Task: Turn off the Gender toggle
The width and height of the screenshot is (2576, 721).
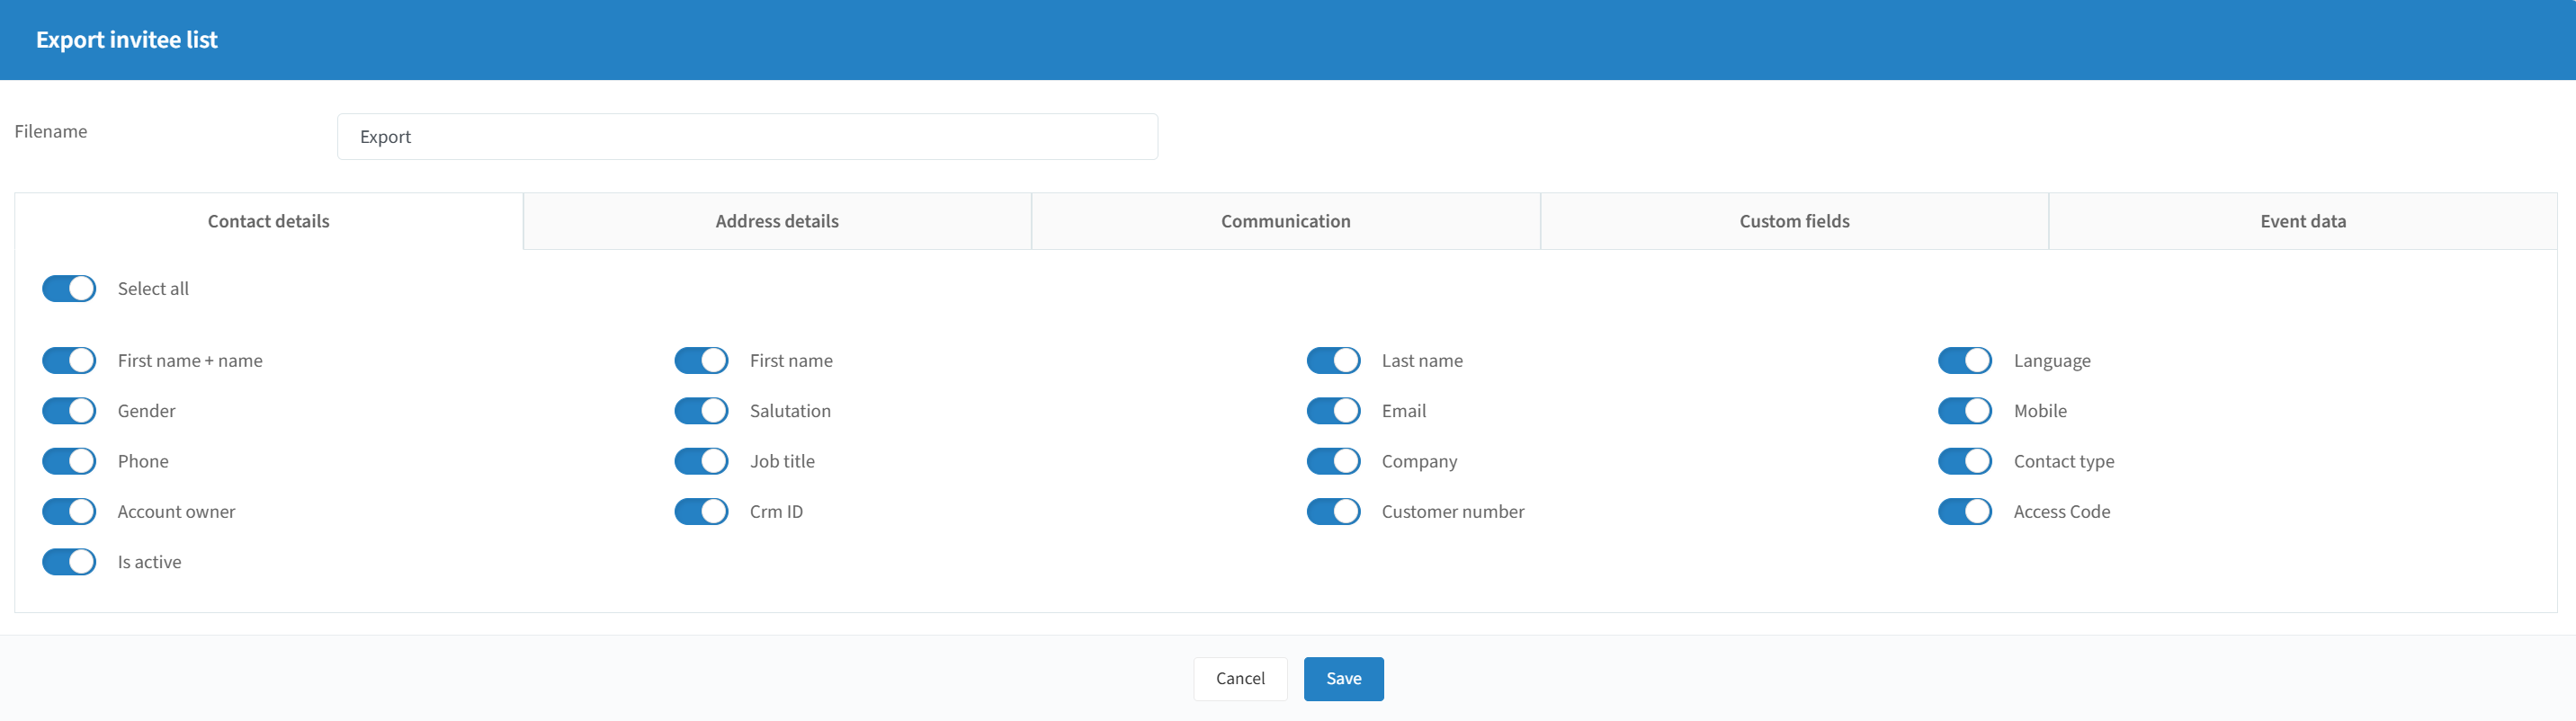Action: pos(69,411)
